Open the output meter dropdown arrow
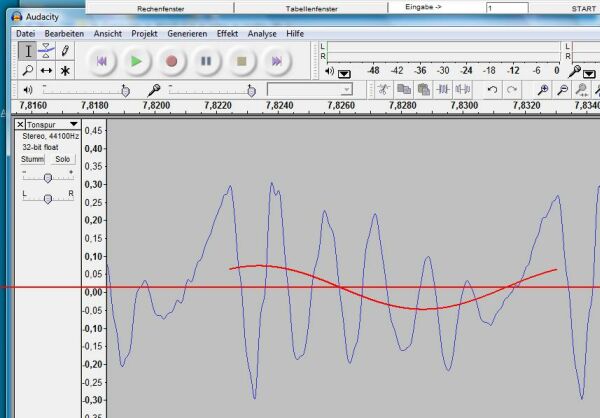Viewport: 600px width, 418px height. click(x=345, y=73)
